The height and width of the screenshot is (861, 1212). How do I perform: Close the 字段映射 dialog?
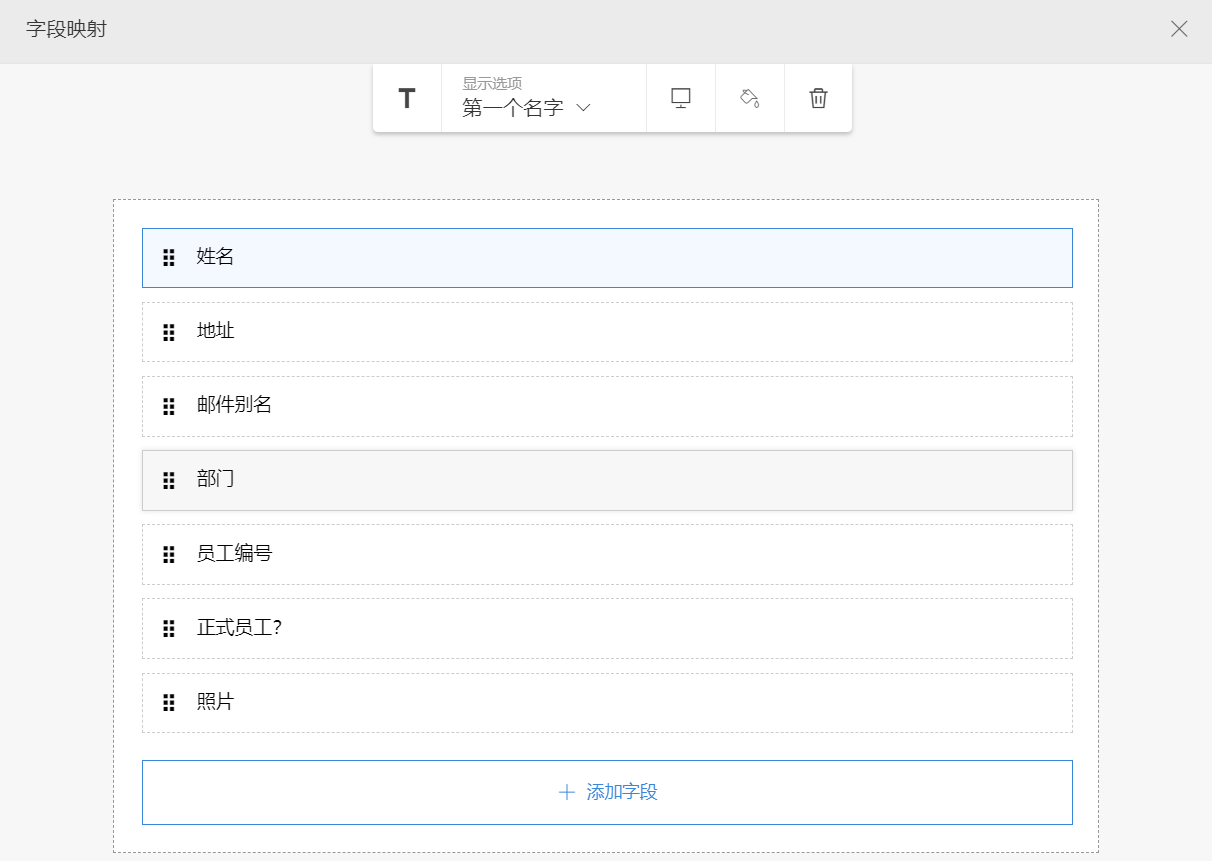1179,29
